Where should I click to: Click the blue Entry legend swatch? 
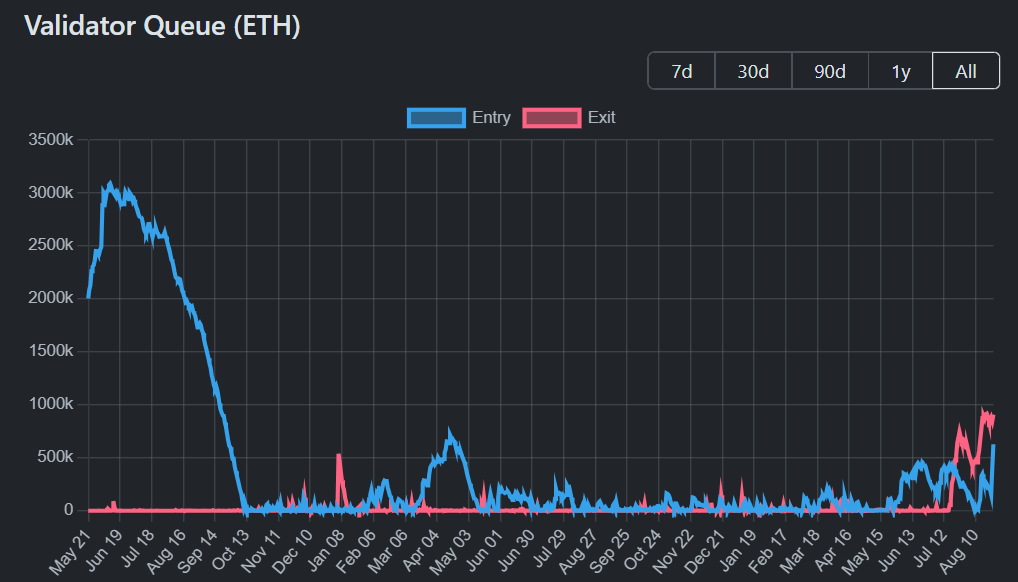pos(436,118)
